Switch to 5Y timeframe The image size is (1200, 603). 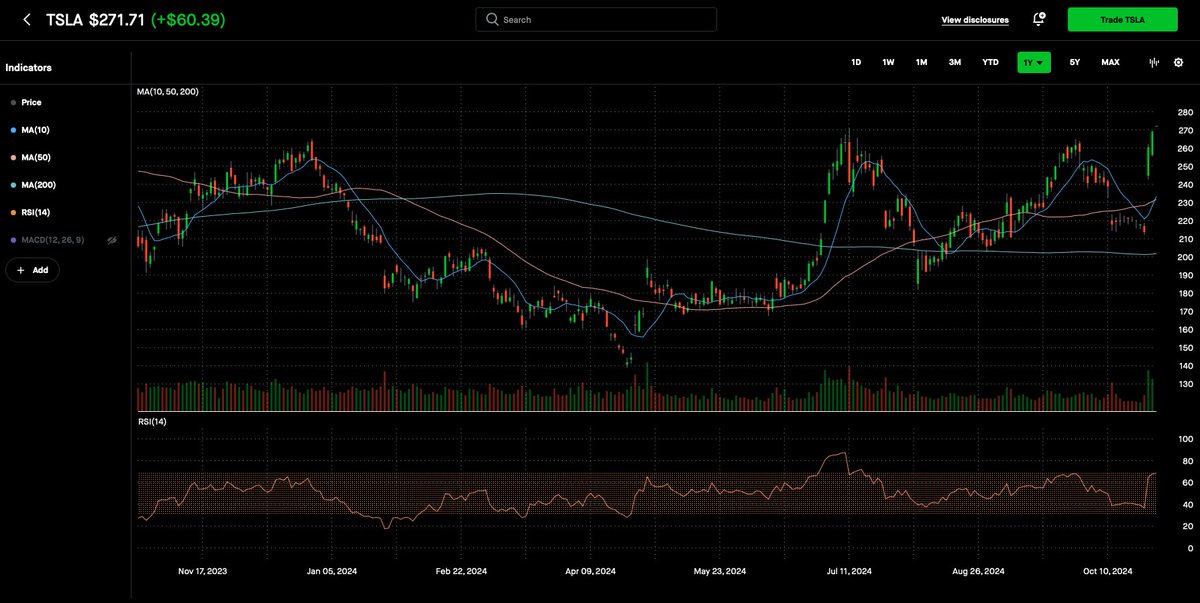(x=1075, y=62)
